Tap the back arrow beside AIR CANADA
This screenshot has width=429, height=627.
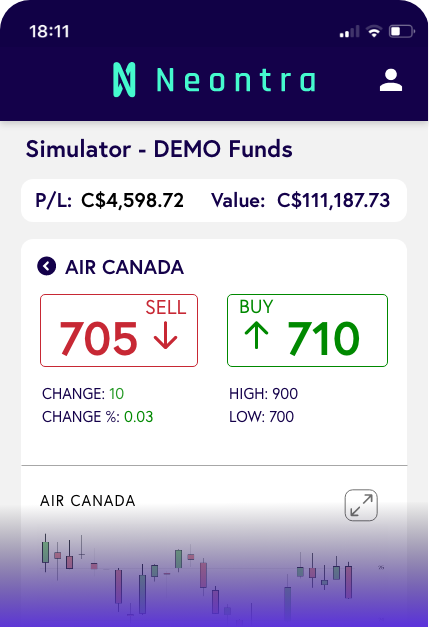pos(46,266)
